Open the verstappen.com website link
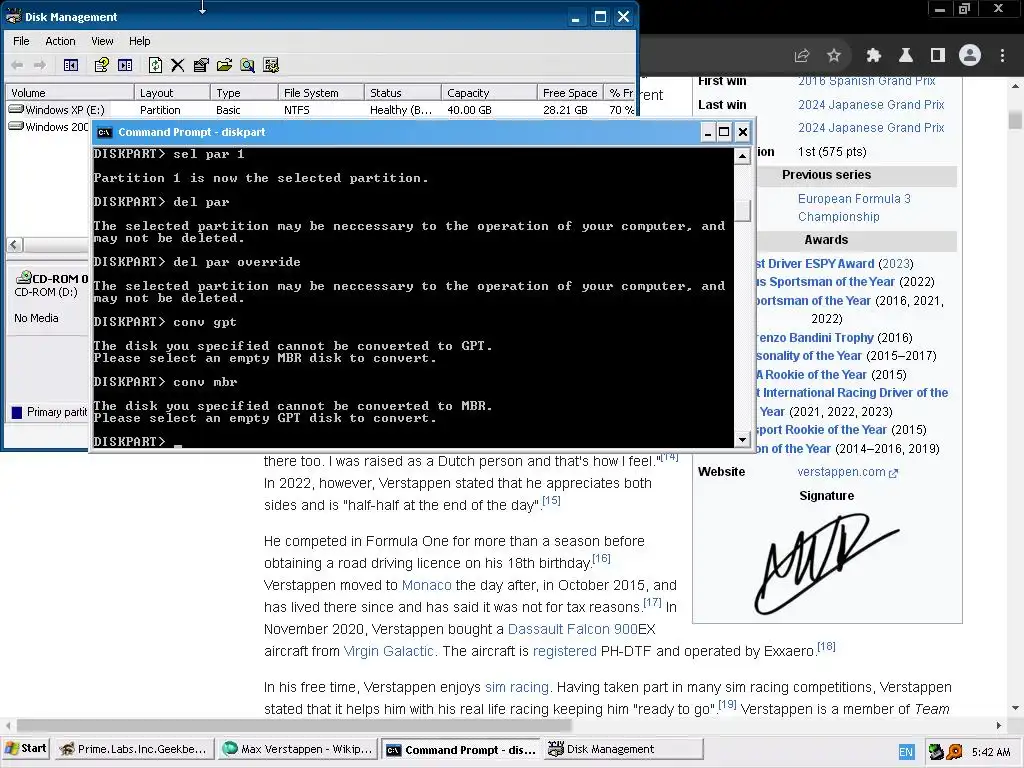Viewport: 1024px width, 768px height. click(x=848, y=472)
